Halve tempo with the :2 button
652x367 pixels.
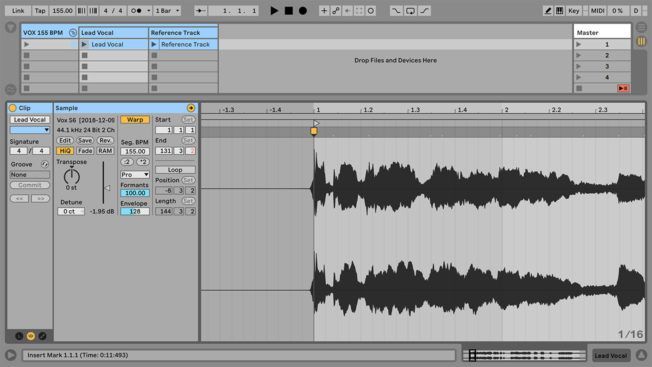coord(127,162)
